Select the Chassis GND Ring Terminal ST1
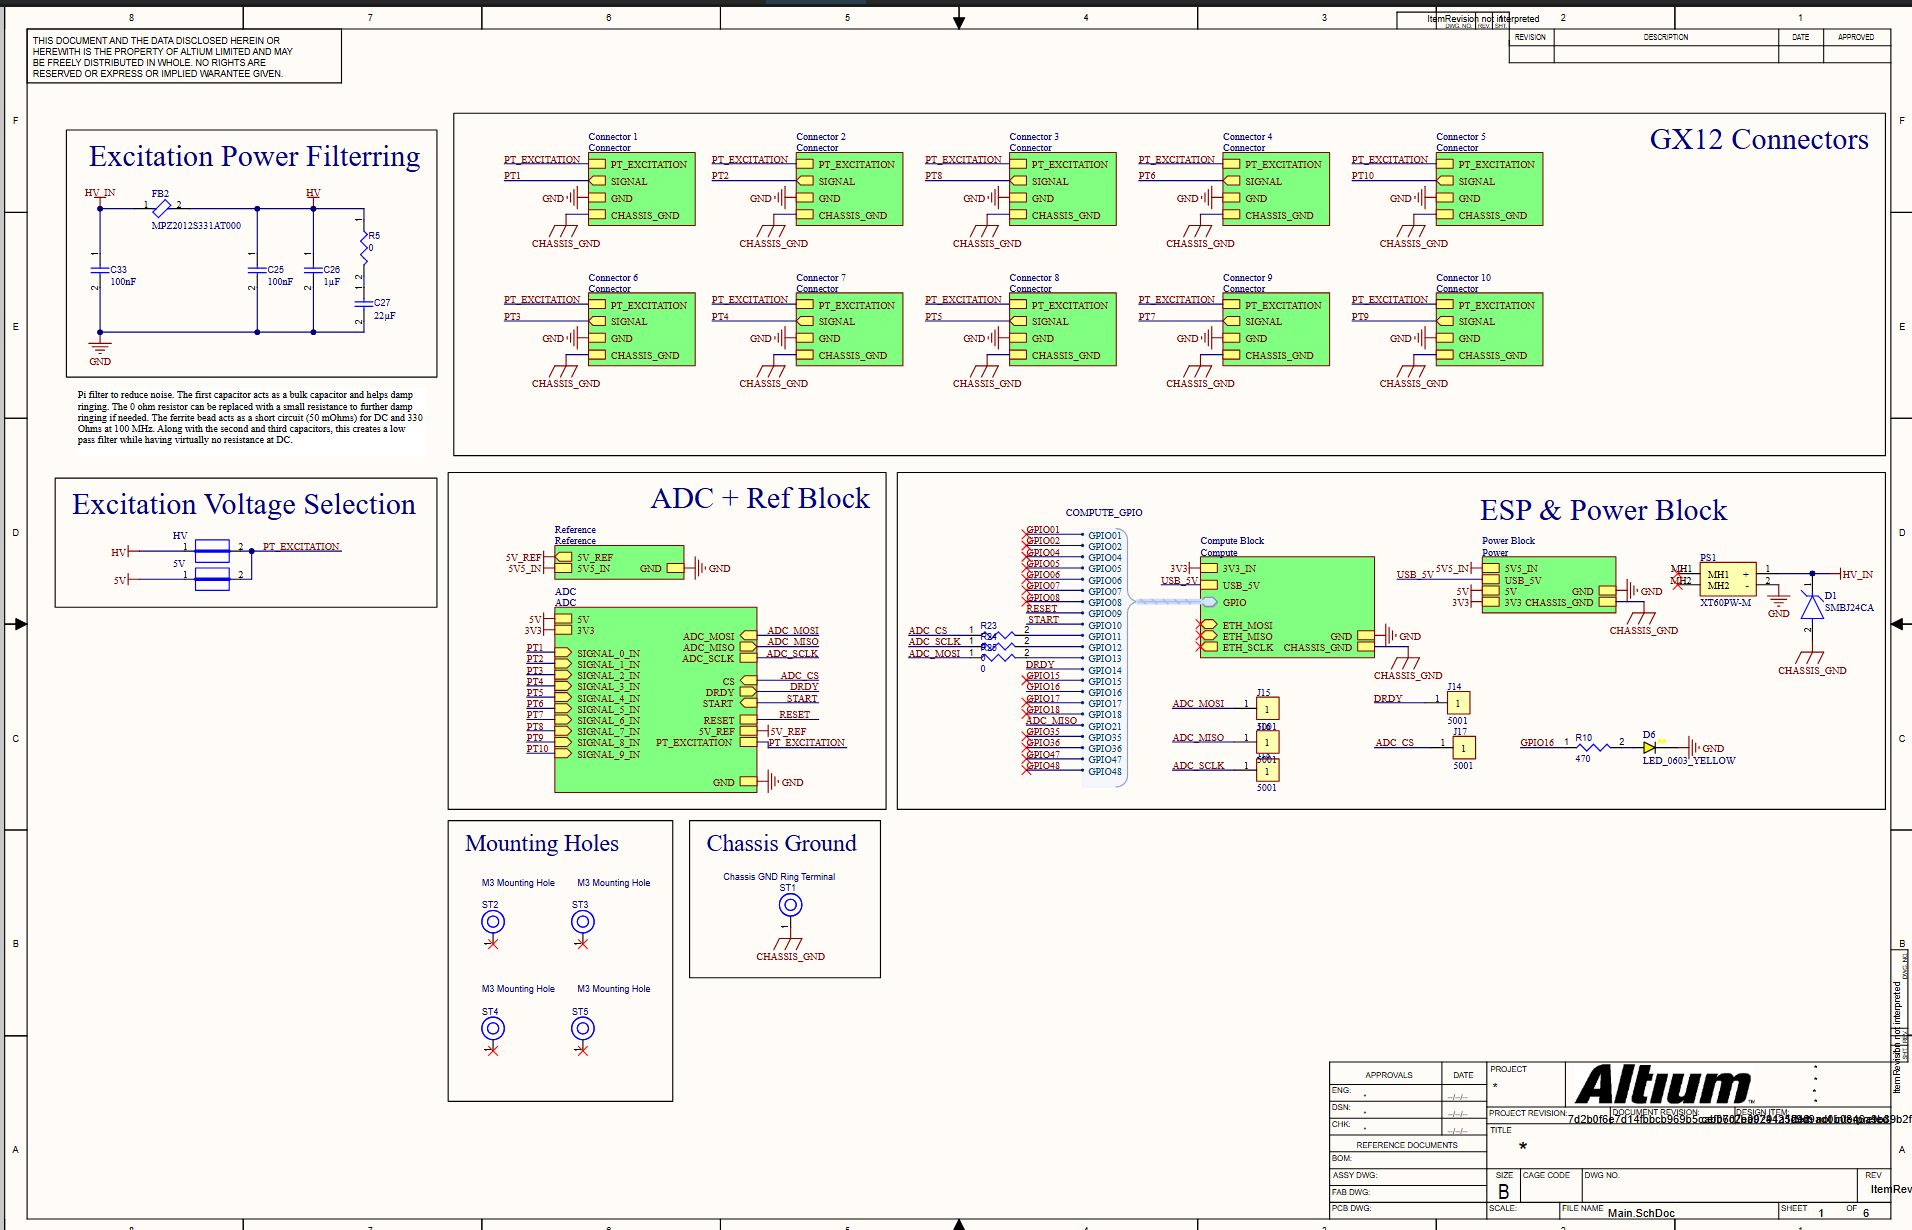This screenshot has width=1912, height=1230. 789,904
